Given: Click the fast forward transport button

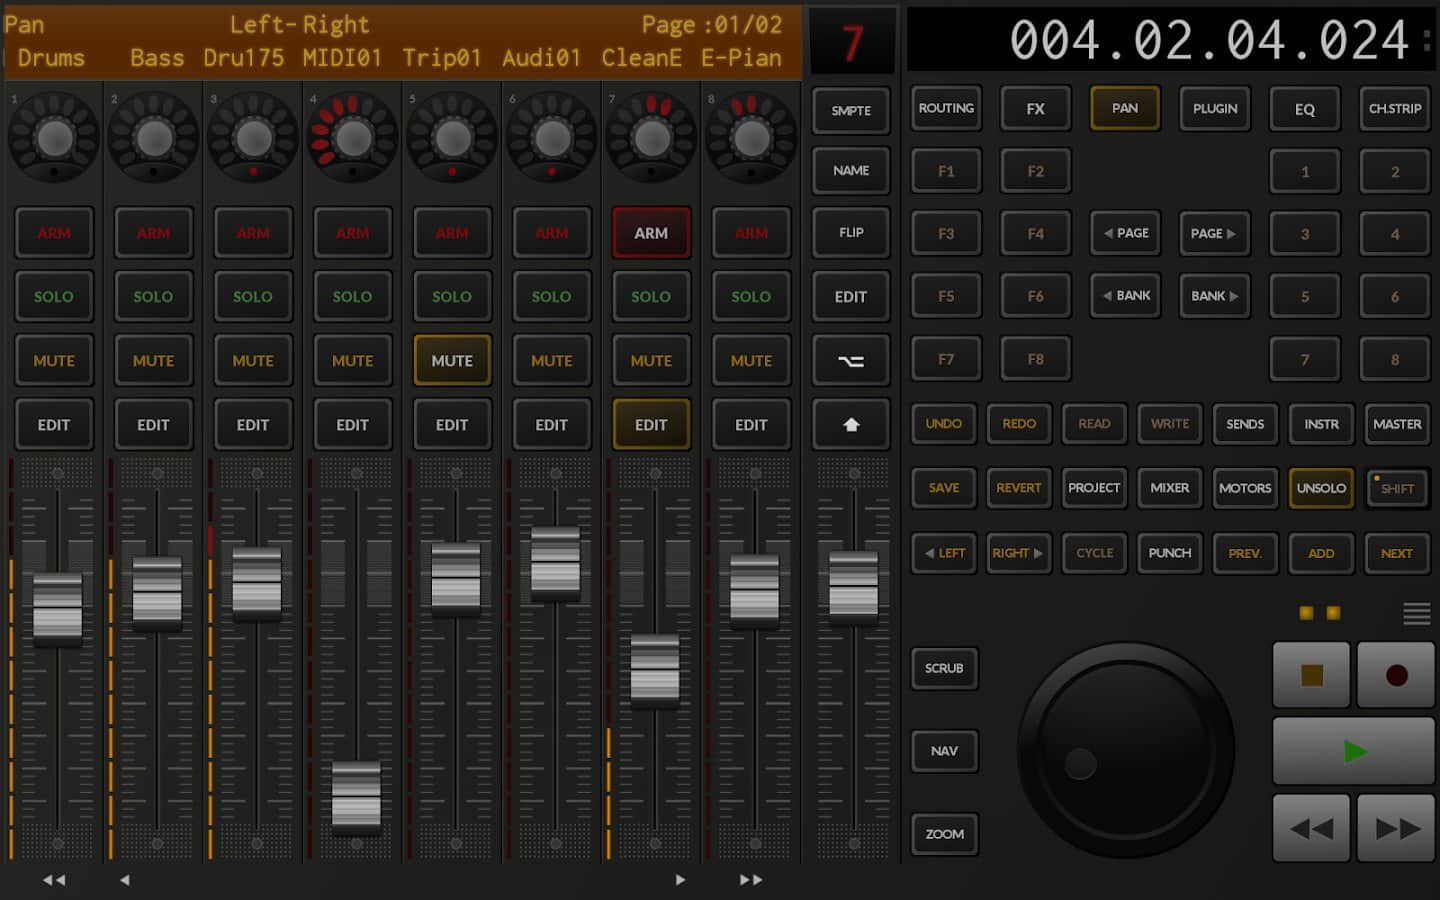Looking at the screenshot, I should tap(1396, 828).
